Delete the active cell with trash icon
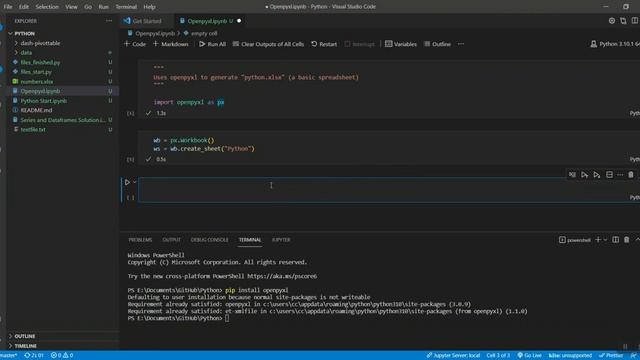 click(x=631, y=175)
